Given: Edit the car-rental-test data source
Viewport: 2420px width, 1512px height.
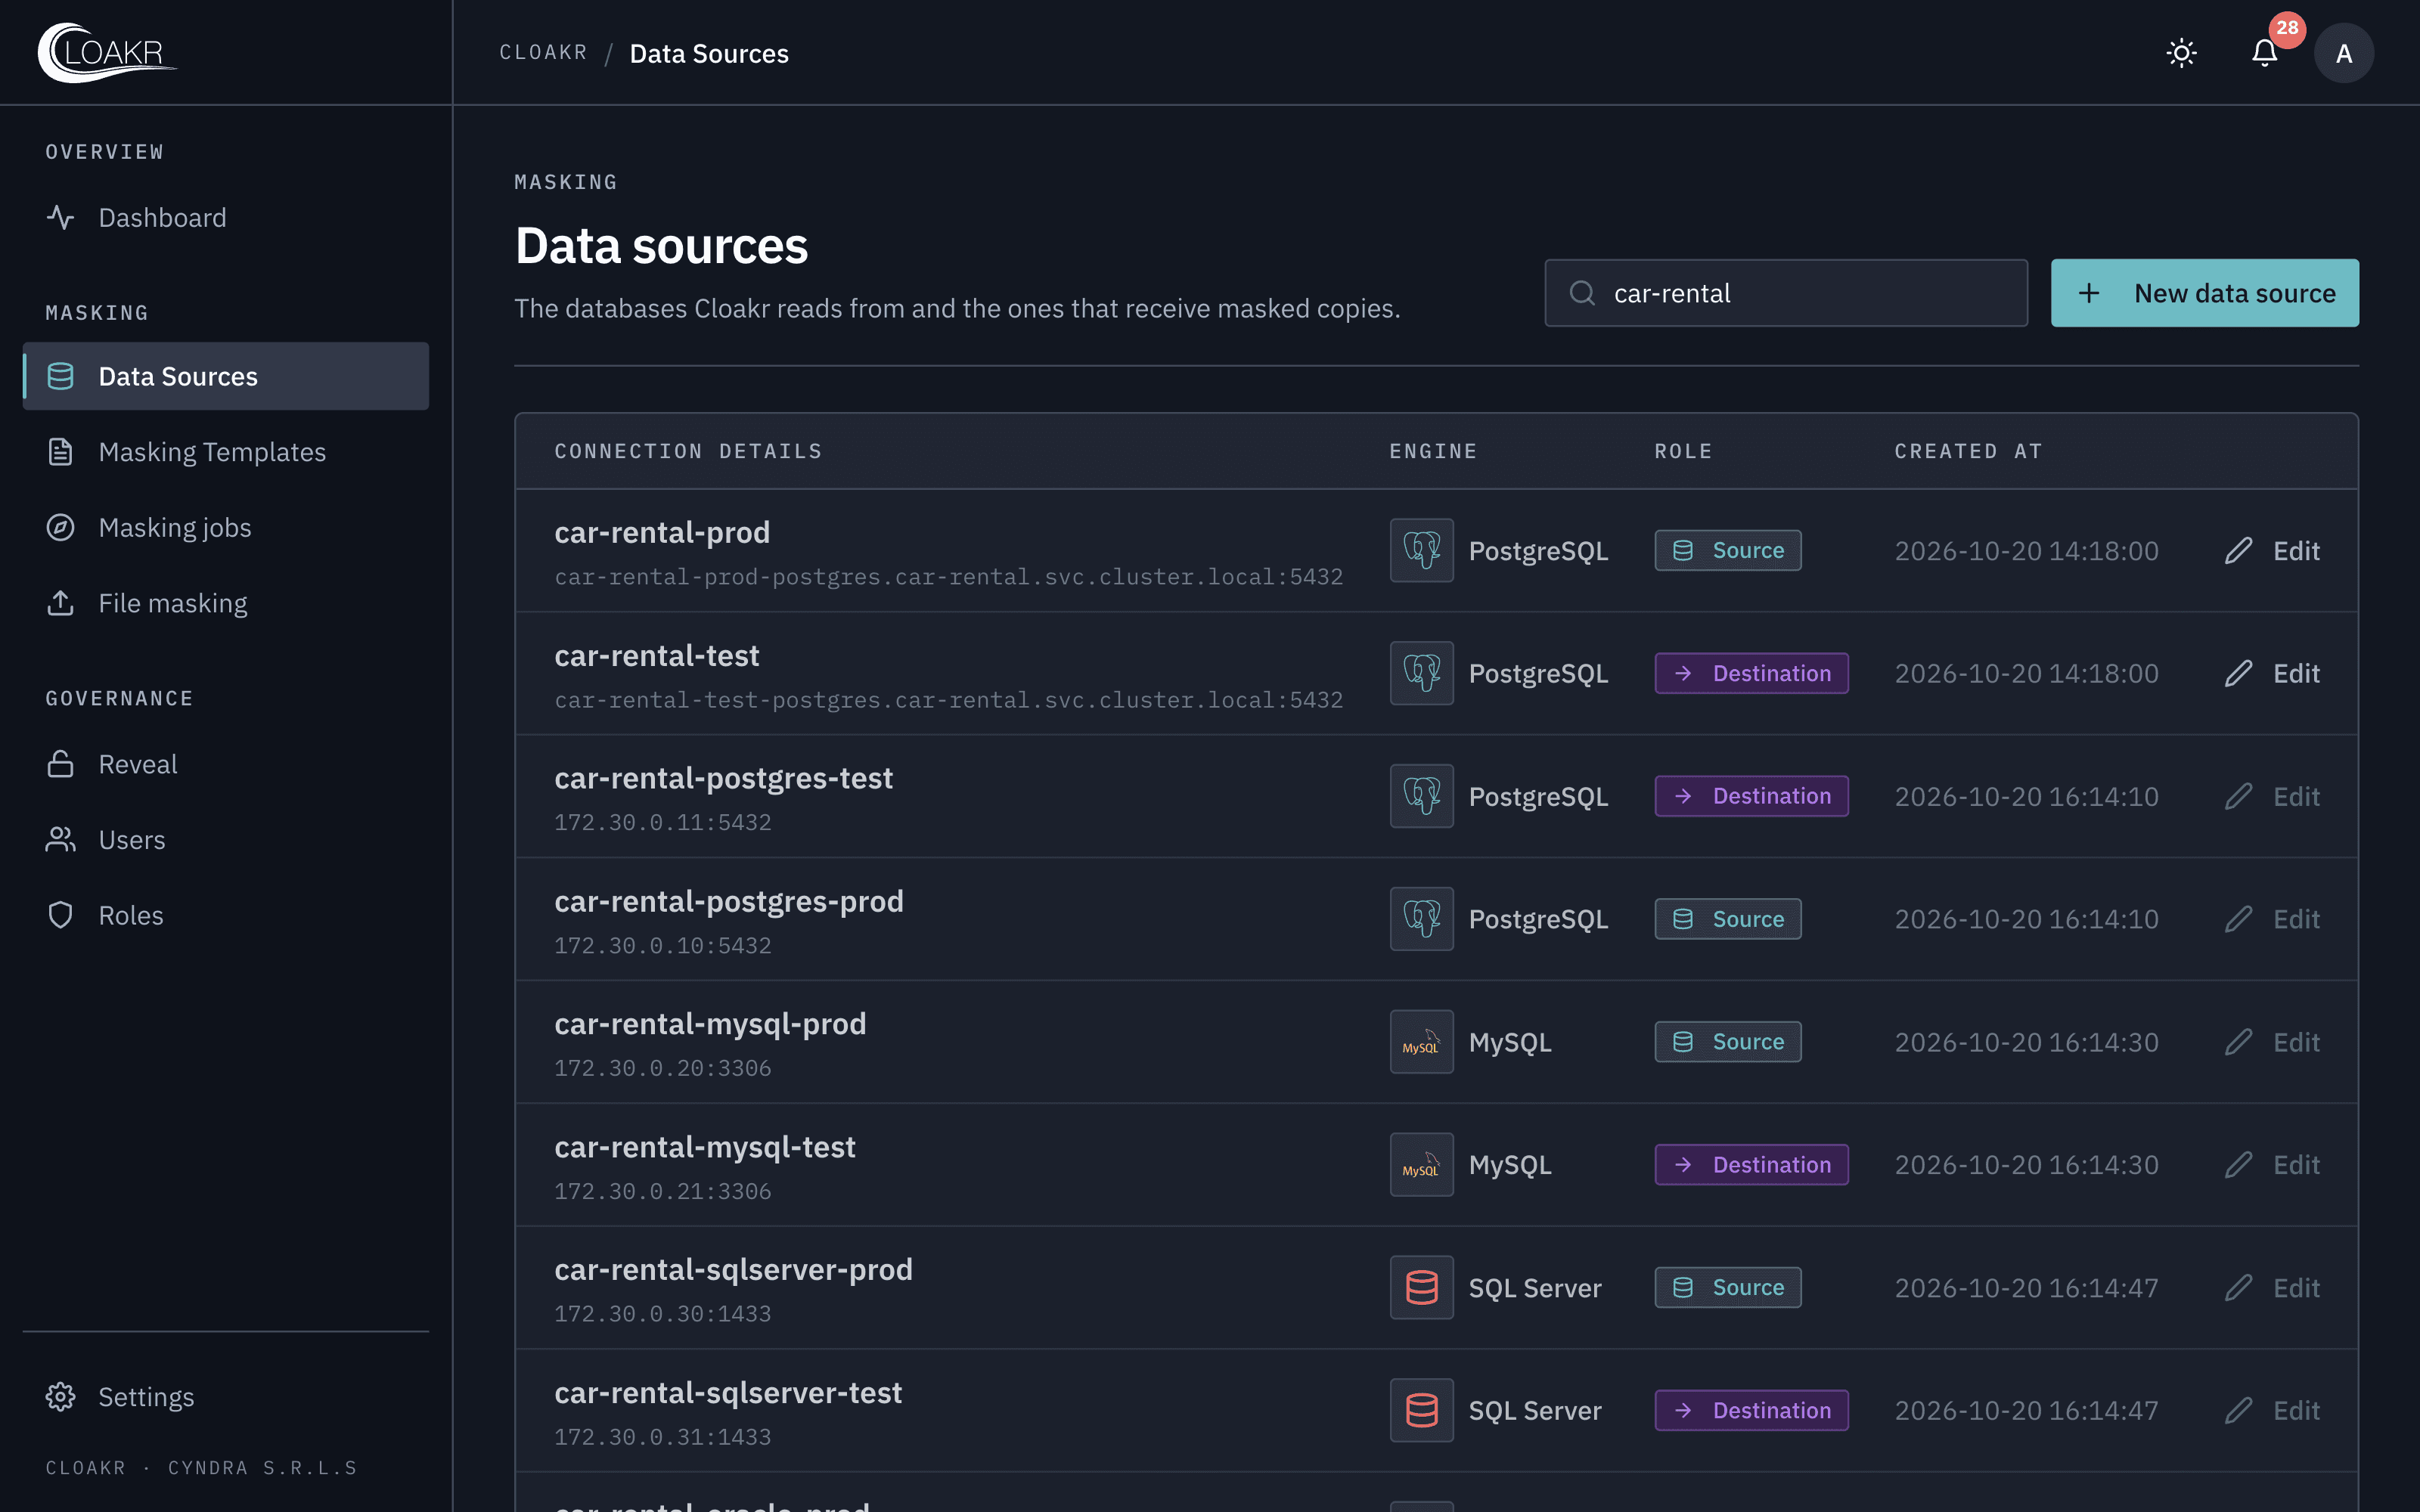Looking at the screenshot, I should tap(2272, 673).
